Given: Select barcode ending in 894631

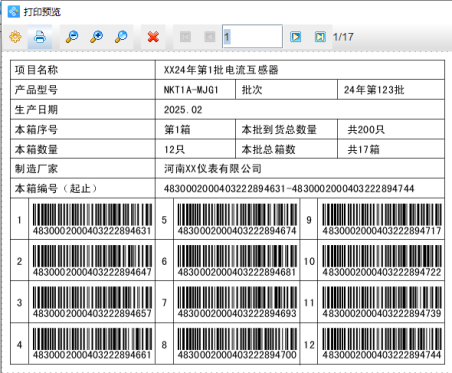Looking at the screenshot, I should click(x=92, y=219).
